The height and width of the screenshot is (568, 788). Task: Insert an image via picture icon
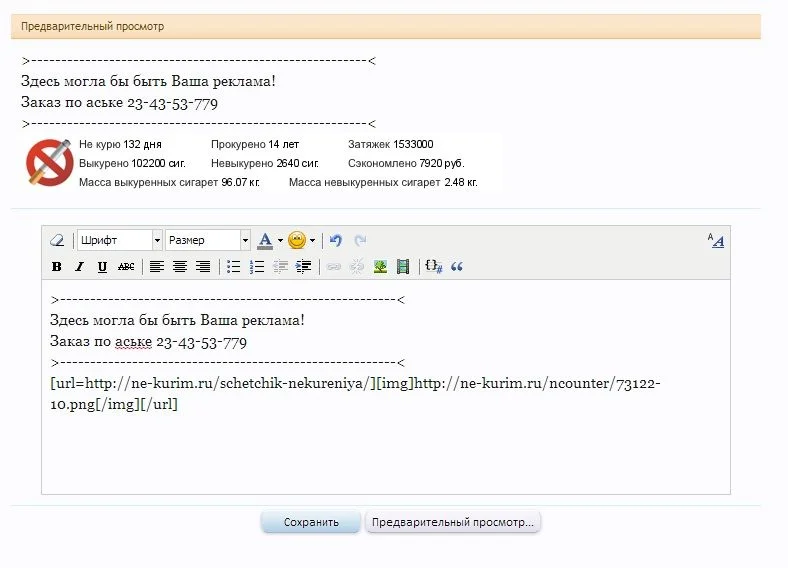tap(380, 266)
